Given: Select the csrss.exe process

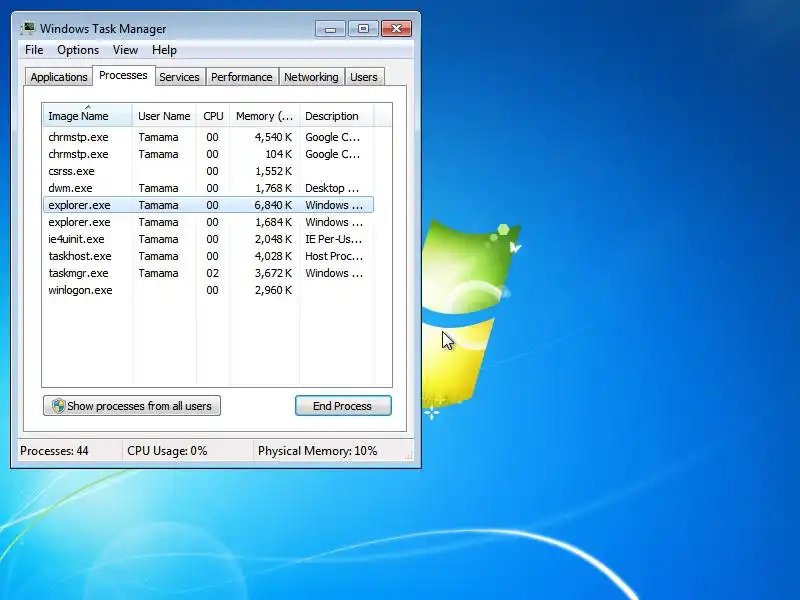Looking at the screenshot, I should tap(209, 171).
